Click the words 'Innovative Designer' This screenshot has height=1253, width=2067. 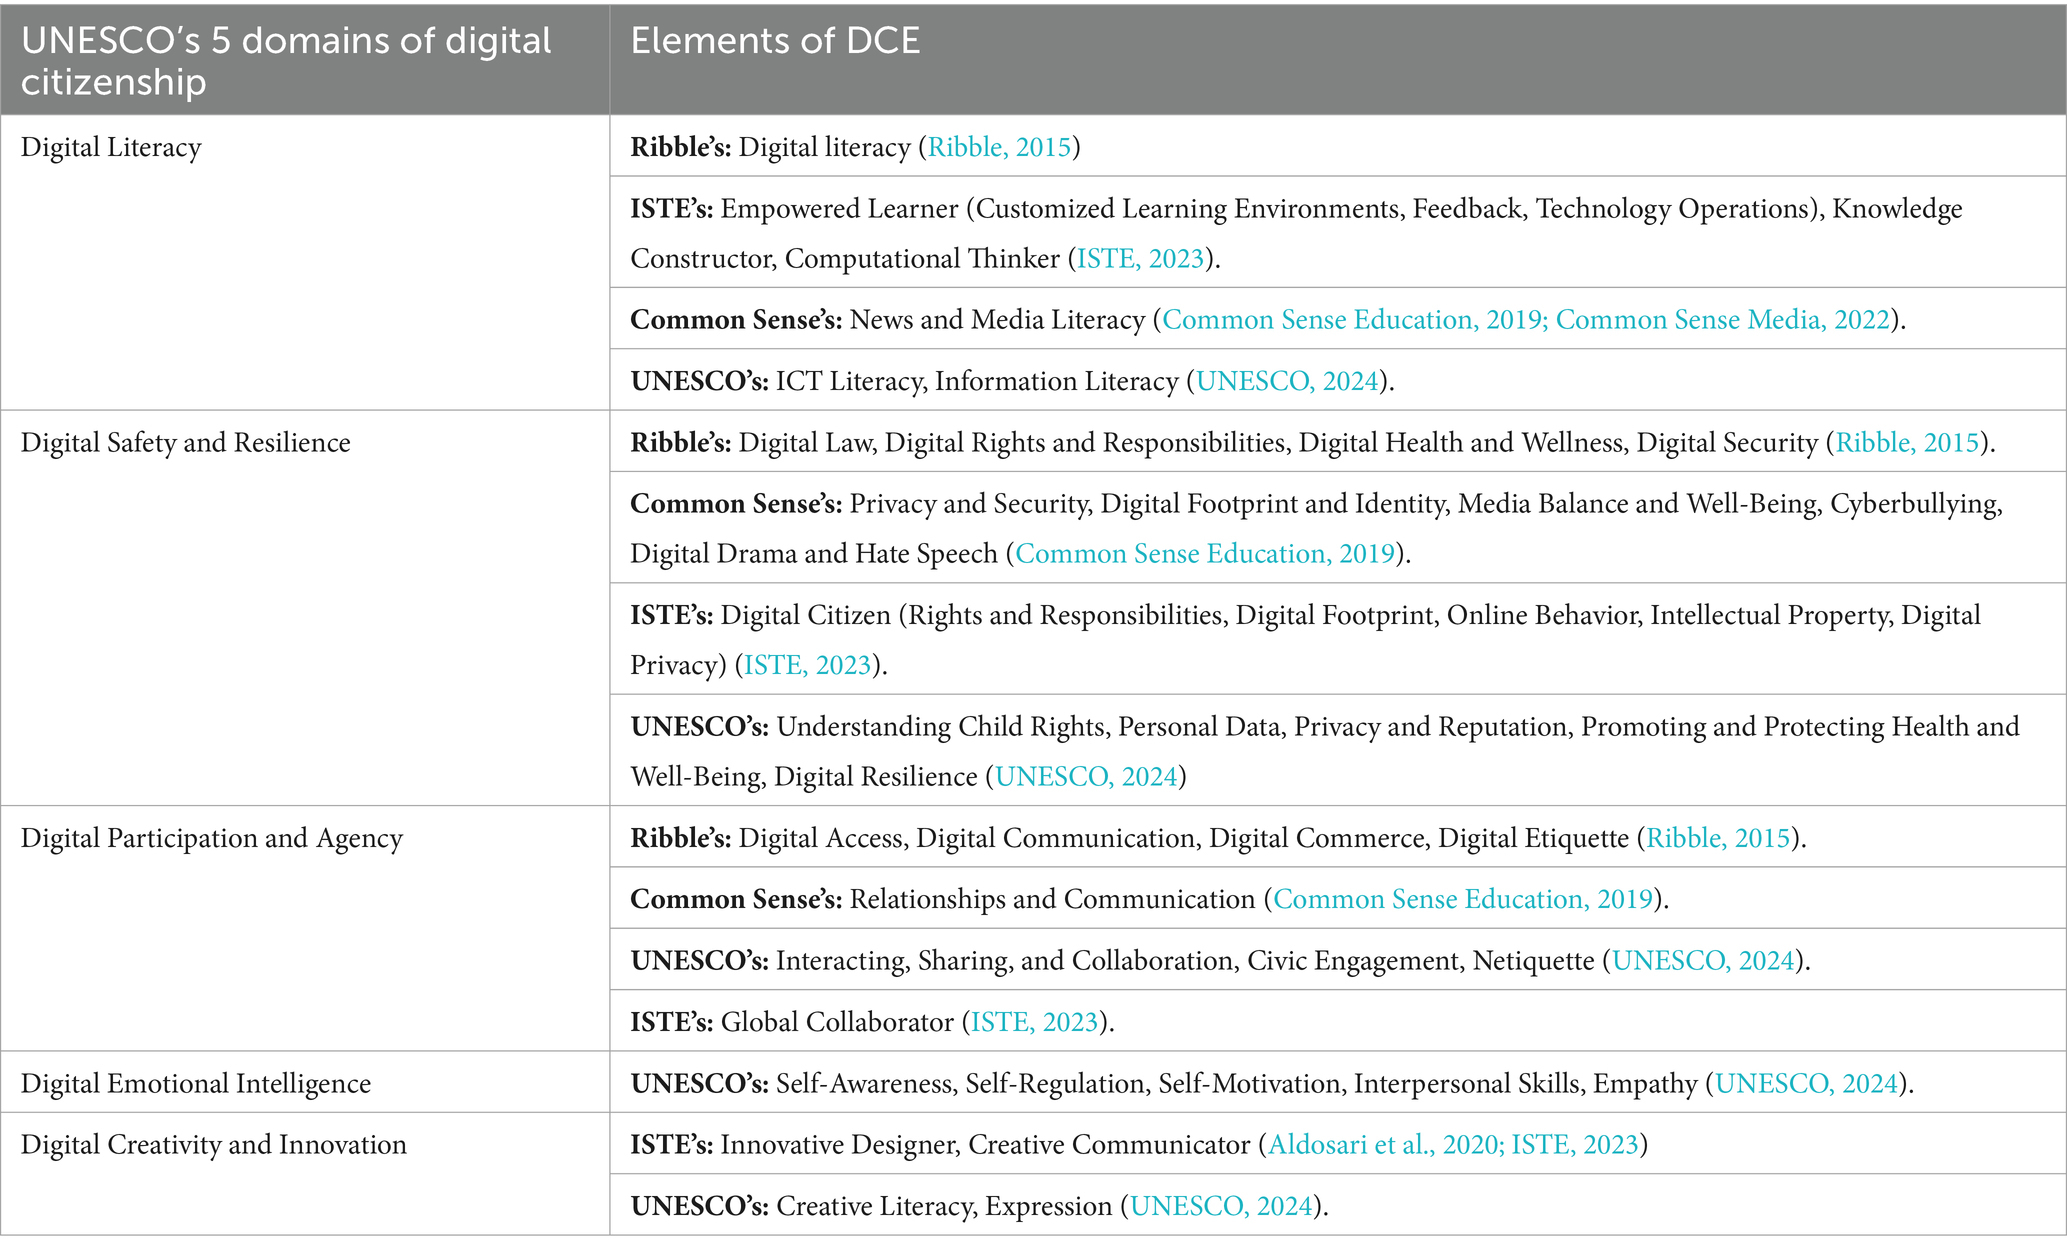pyautogui.click(x=836, y=1144)
